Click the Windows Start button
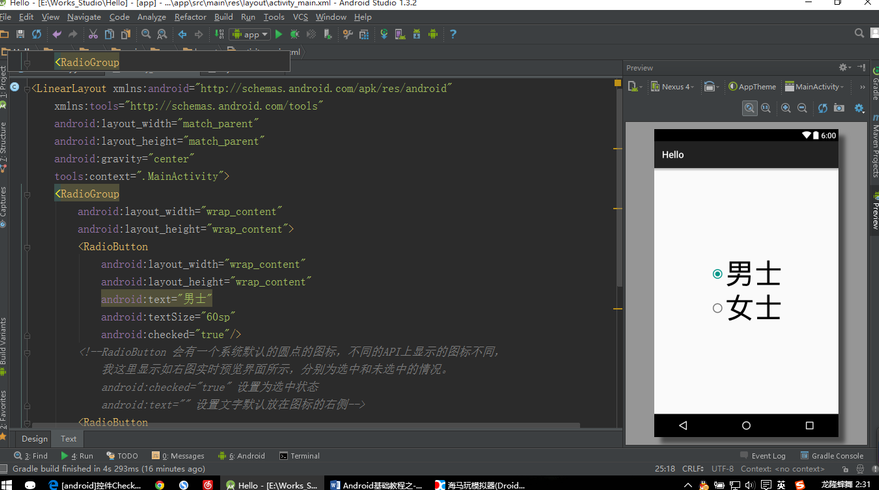 (x=7, y=485)
